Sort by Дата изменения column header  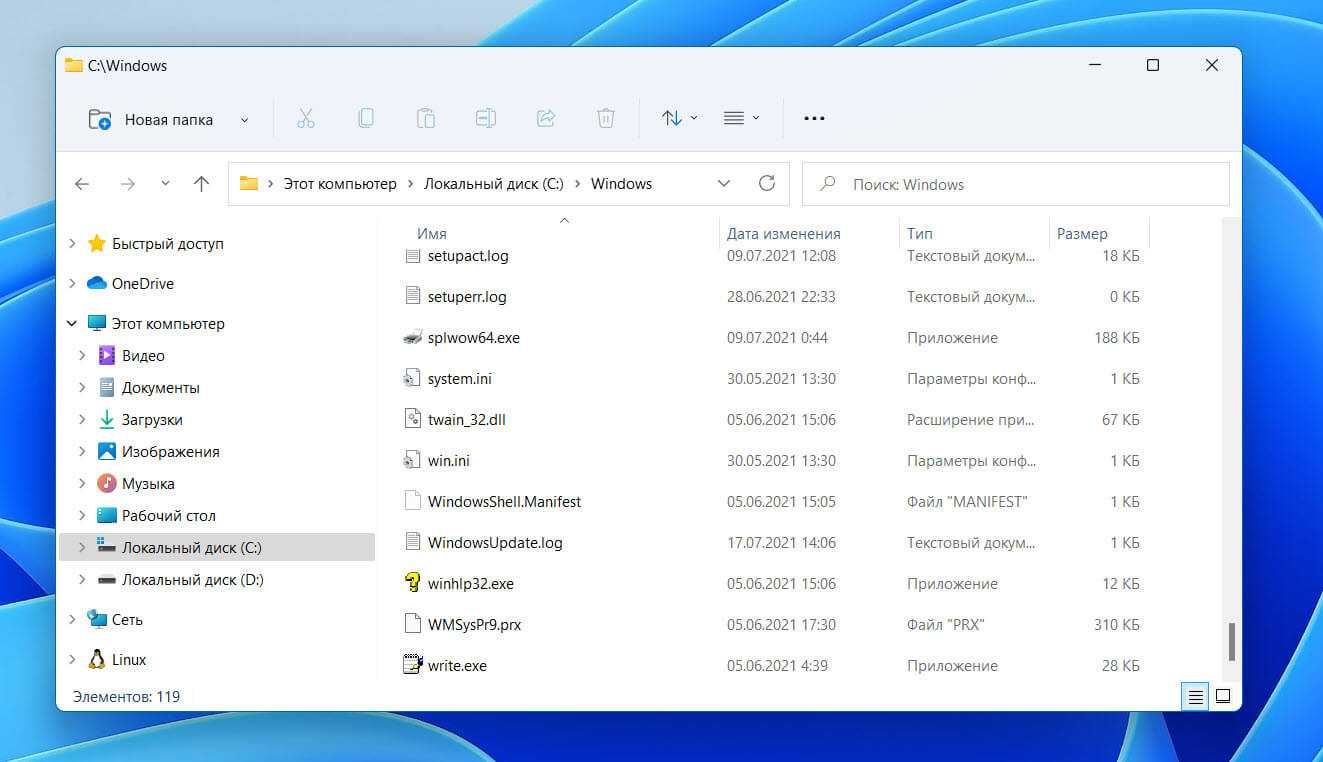tap(783, 233)
